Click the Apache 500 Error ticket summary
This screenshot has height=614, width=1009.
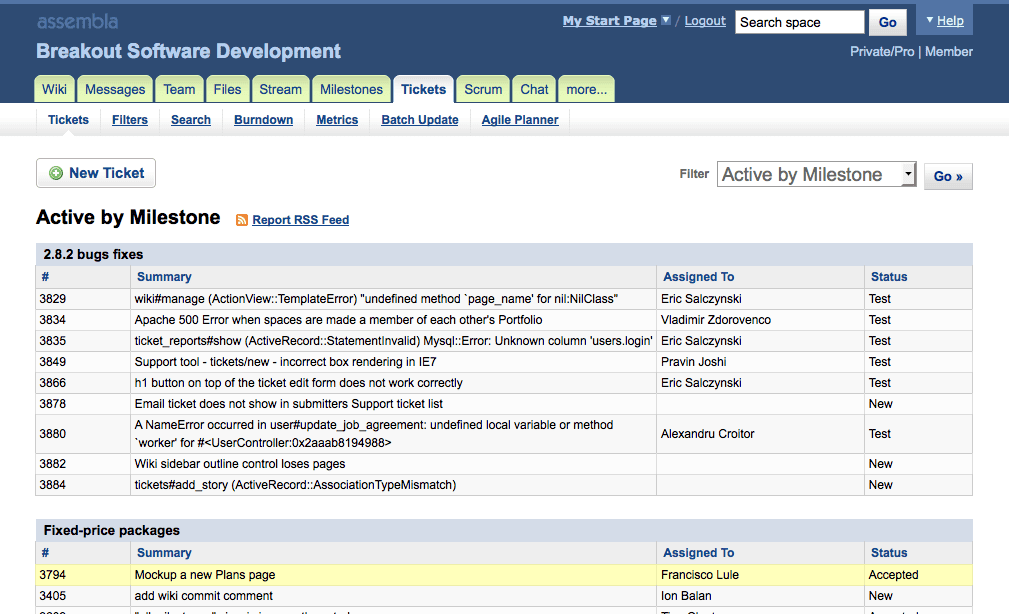[x=338, y=320]
